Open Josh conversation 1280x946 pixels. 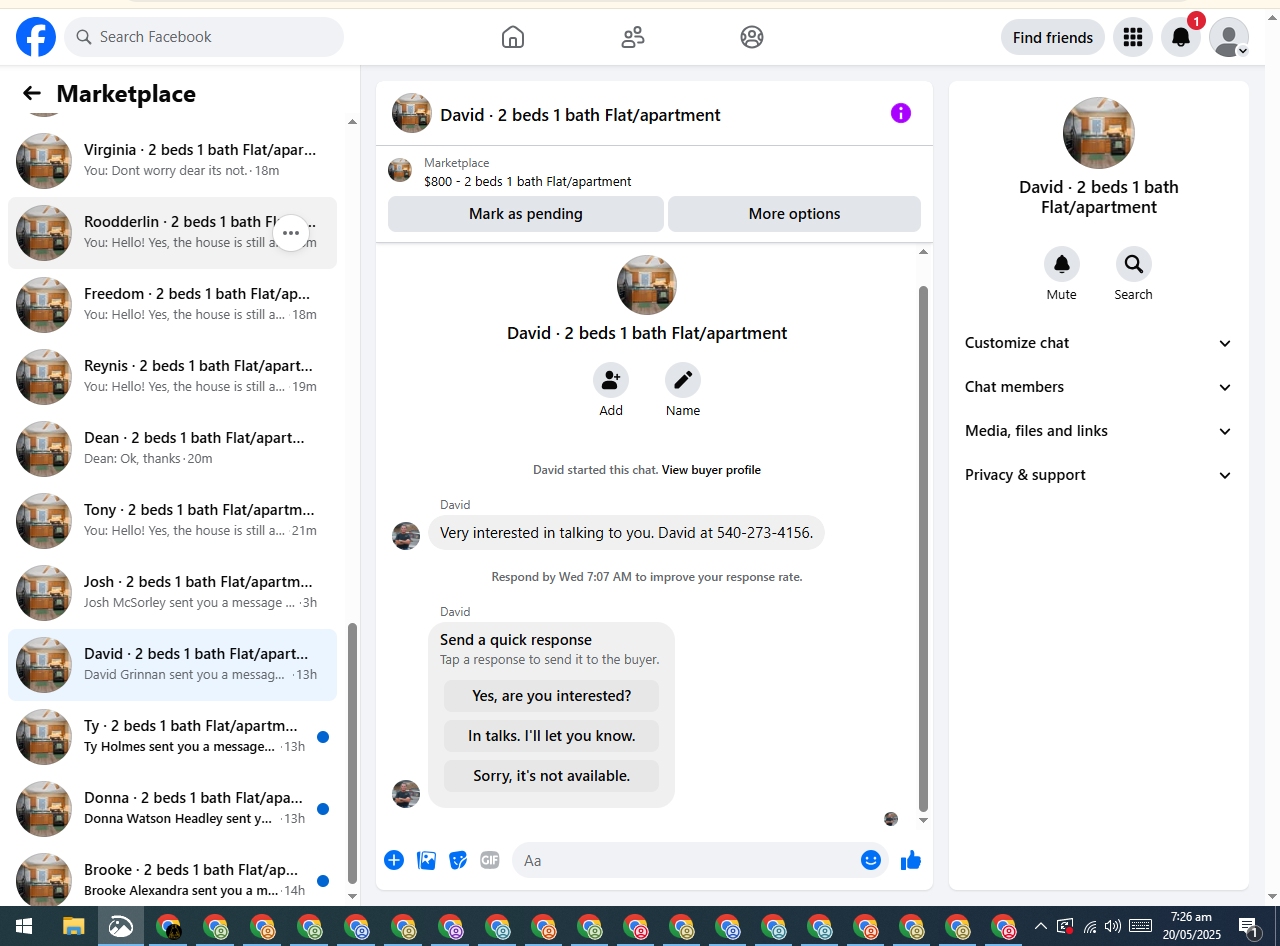point(172,592)
